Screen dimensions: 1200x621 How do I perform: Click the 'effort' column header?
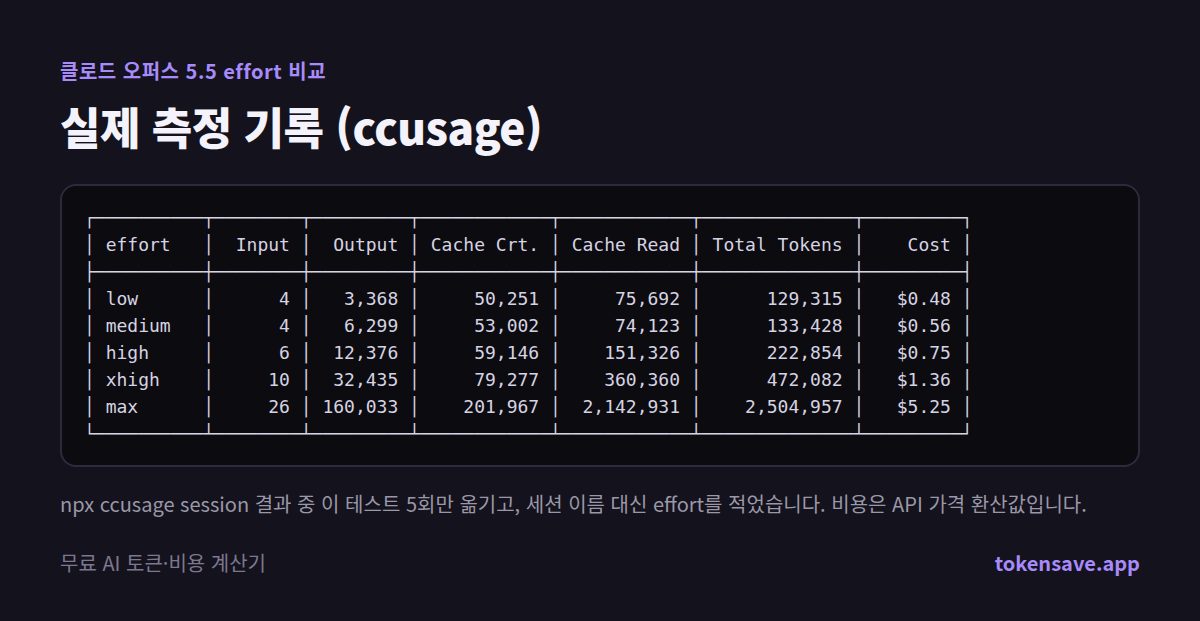(138, 244)
